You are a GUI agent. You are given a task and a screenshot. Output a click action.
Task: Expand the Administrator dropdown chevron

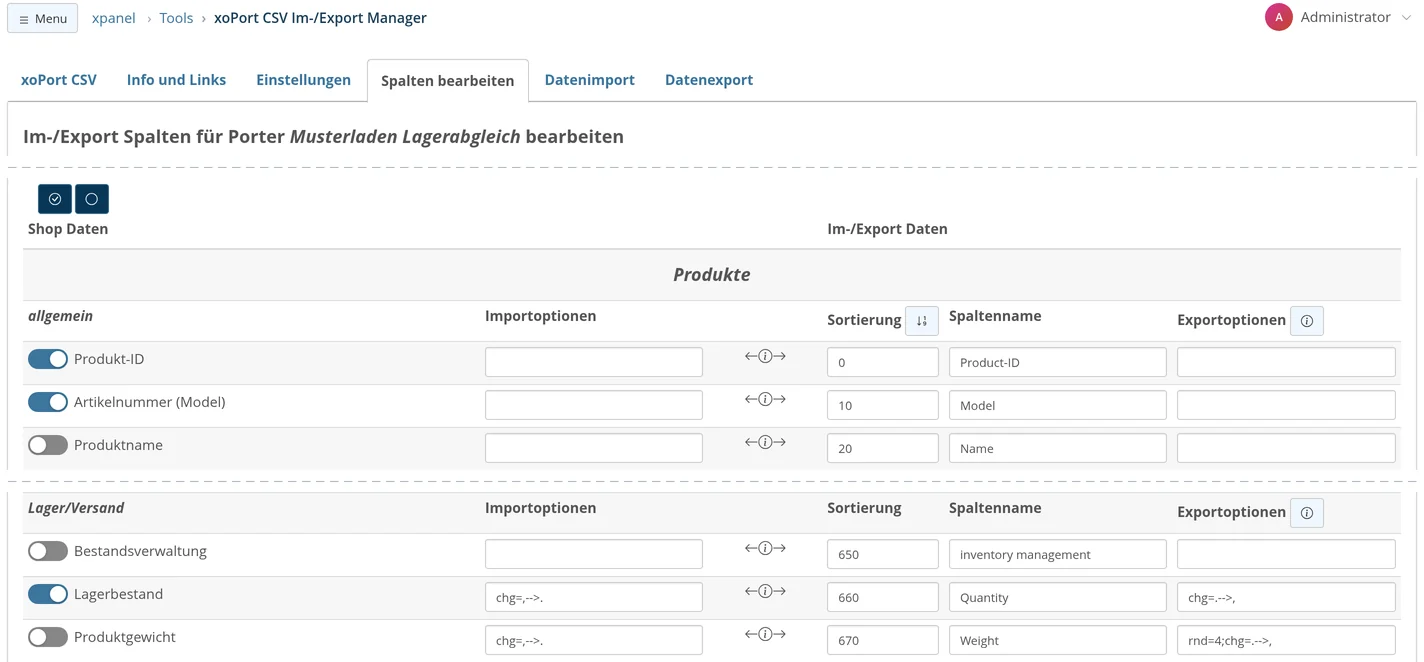[x=1406, y=18]
